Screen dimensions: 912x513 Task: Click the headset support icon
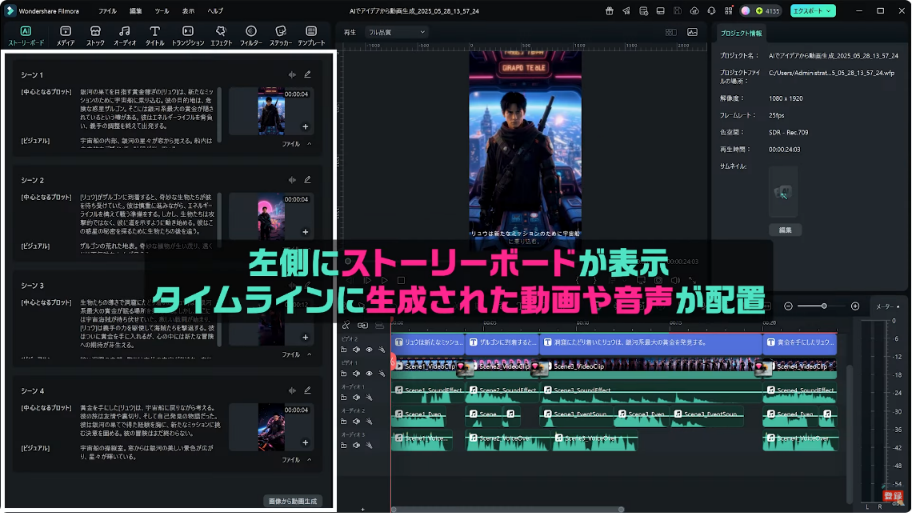pos(711,11)
